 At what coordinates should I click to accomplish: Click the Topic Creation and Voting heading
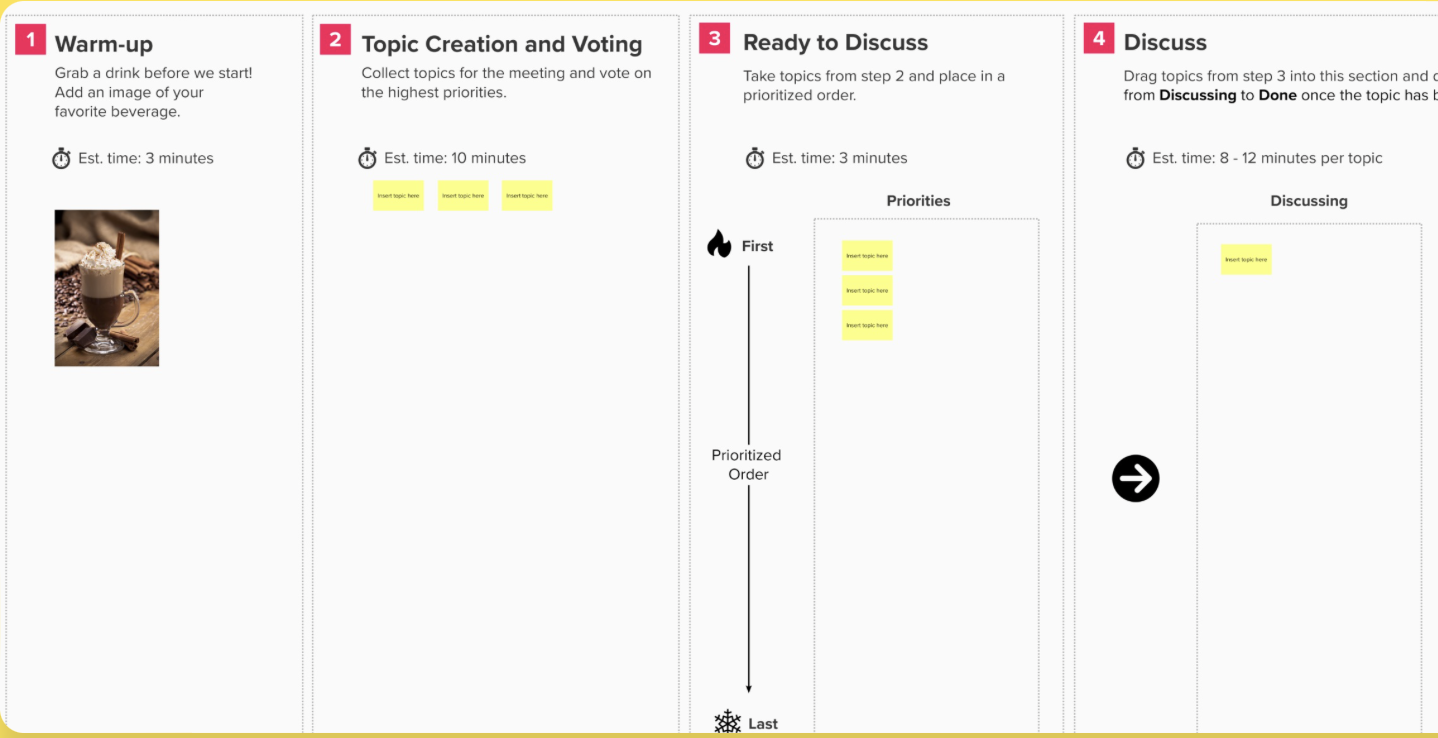(x=501, y=44)
